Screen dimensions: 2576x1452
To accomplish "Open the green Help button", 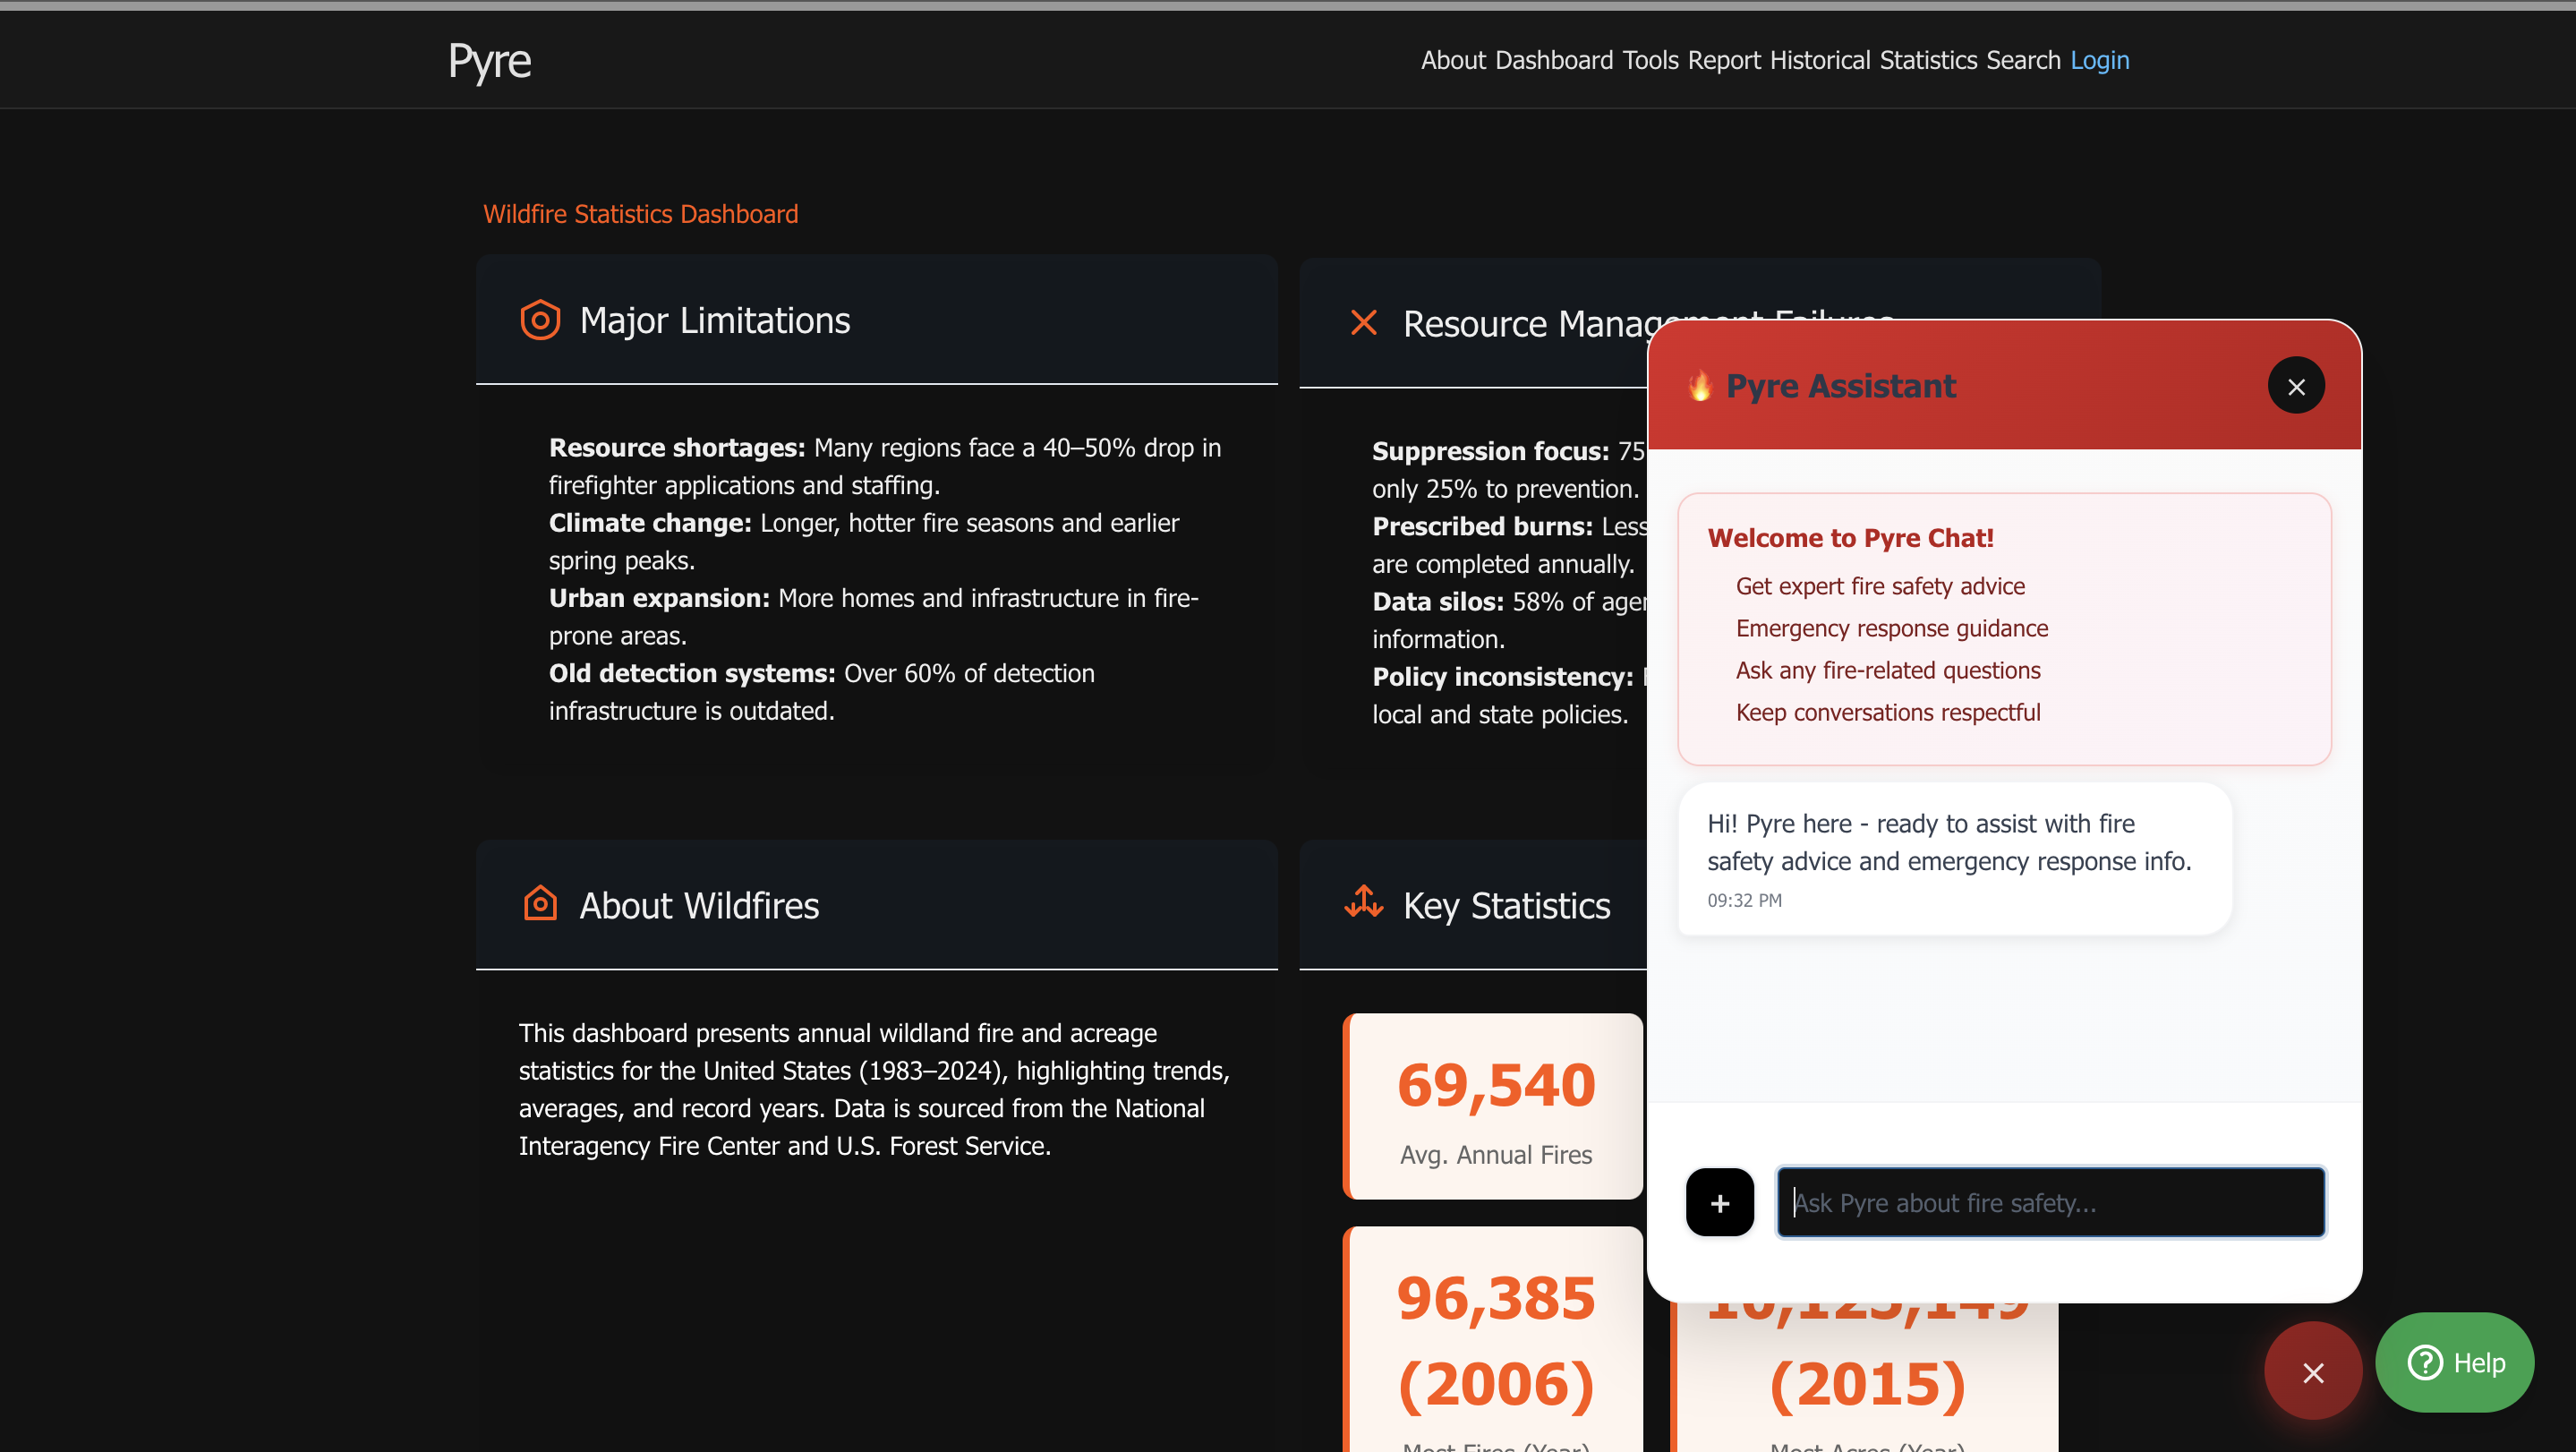I will pos(2454,1362).
